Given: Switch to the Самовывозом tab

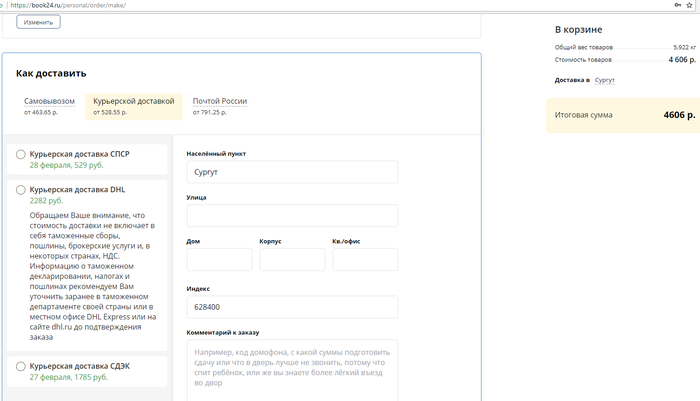Looking at the screenshot, I should [x=49, y=101].
